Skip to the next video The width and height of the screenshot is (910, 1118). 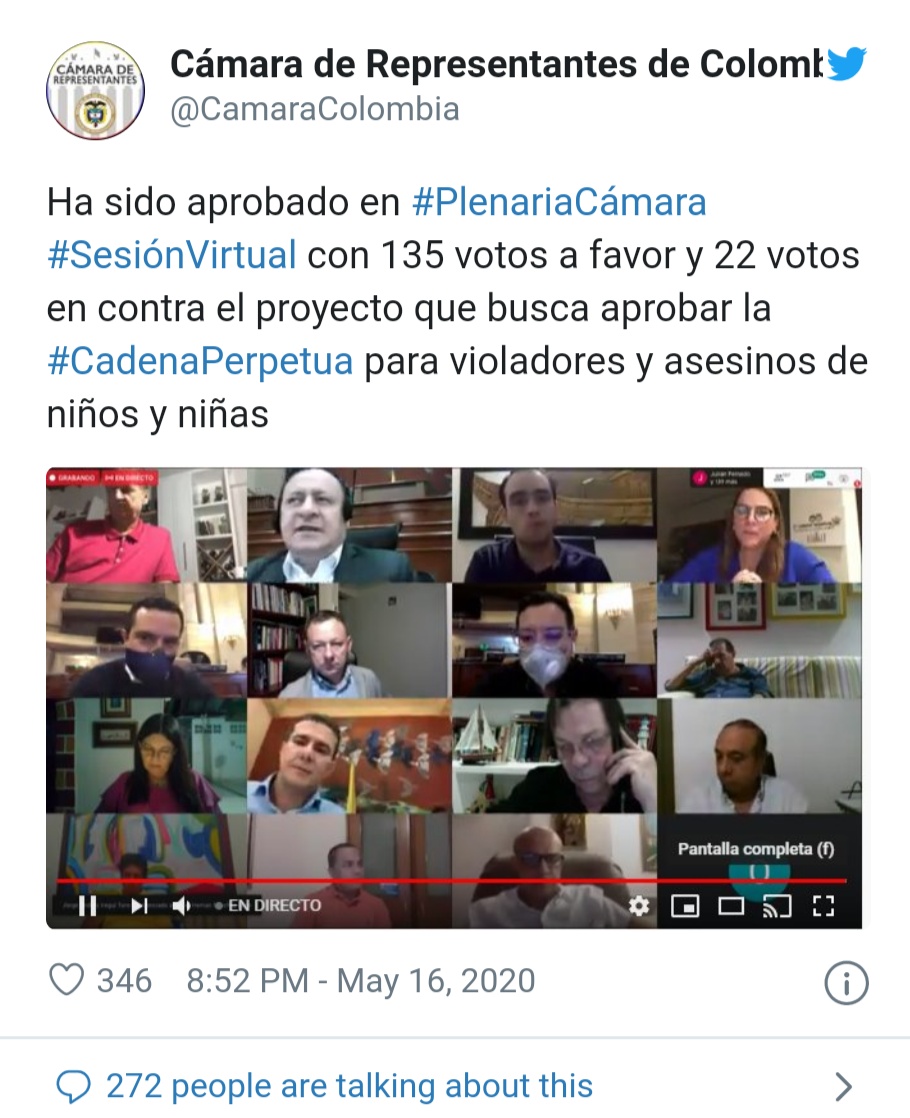139,906
